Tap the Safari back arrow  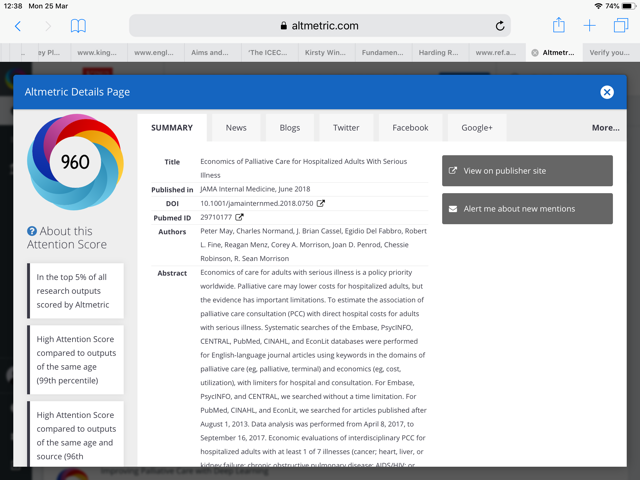[x=18, y=26]
